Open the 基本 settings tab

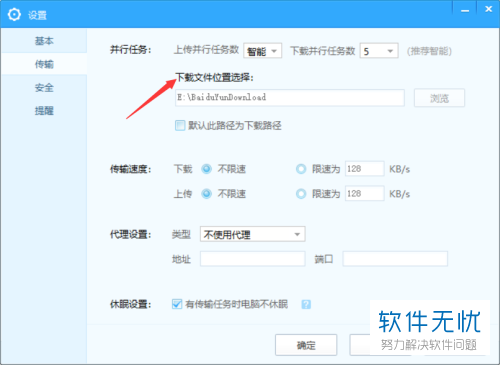pos(44,41)
